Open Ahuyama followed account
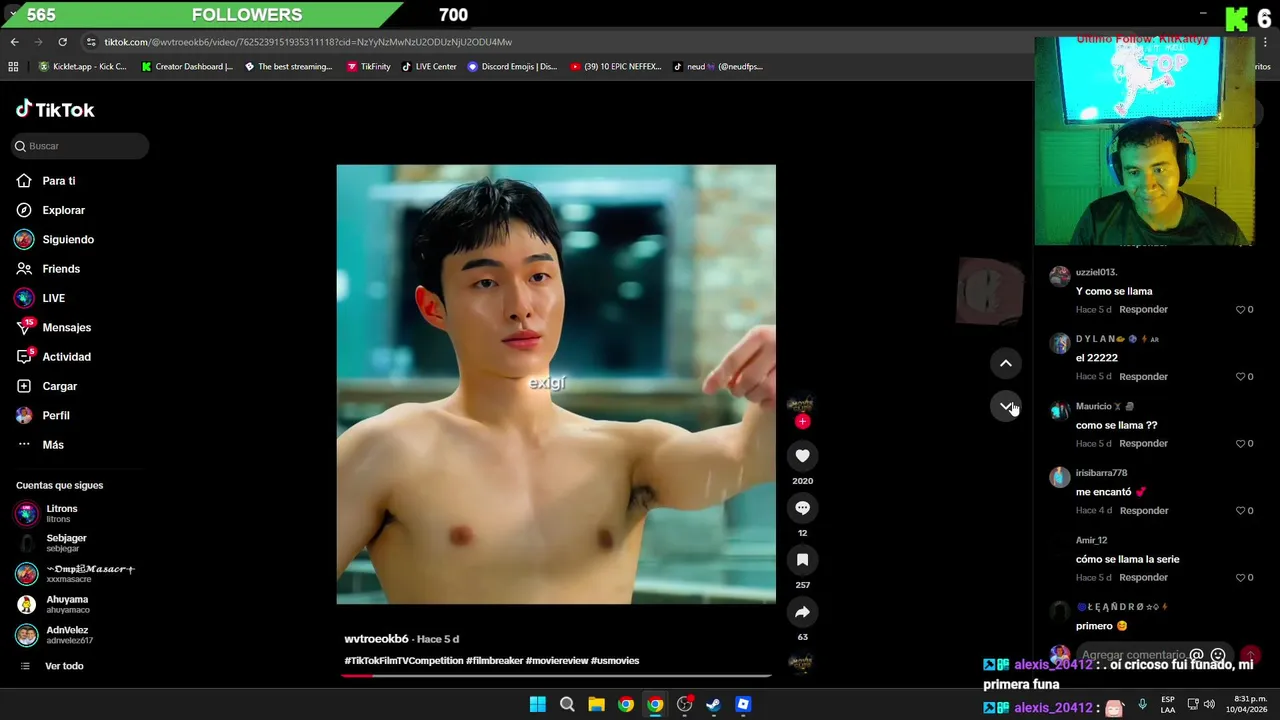This screenshot has height=720, width=1280. coord(67,604)
